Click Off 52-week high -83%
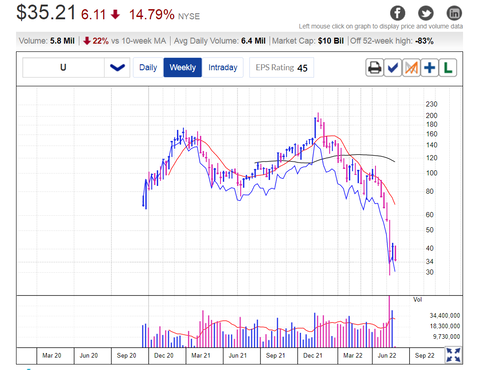Screen dimensions: 480x370 coord(392,41)
